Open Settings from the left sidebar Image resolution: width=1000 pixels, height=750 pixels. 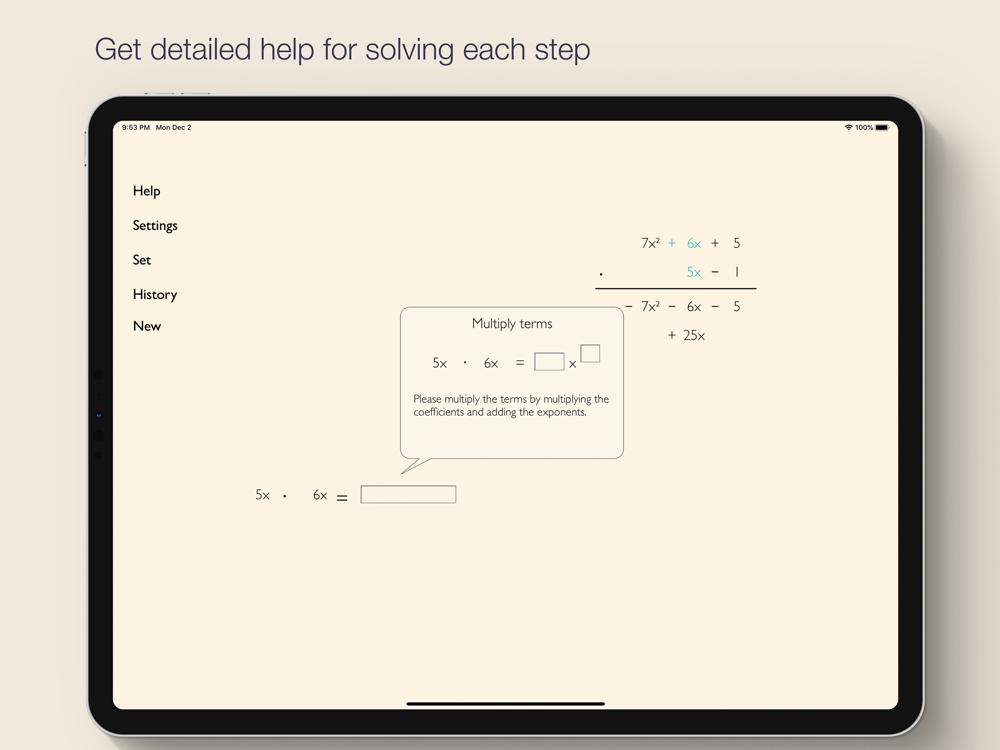pos(155,226)
